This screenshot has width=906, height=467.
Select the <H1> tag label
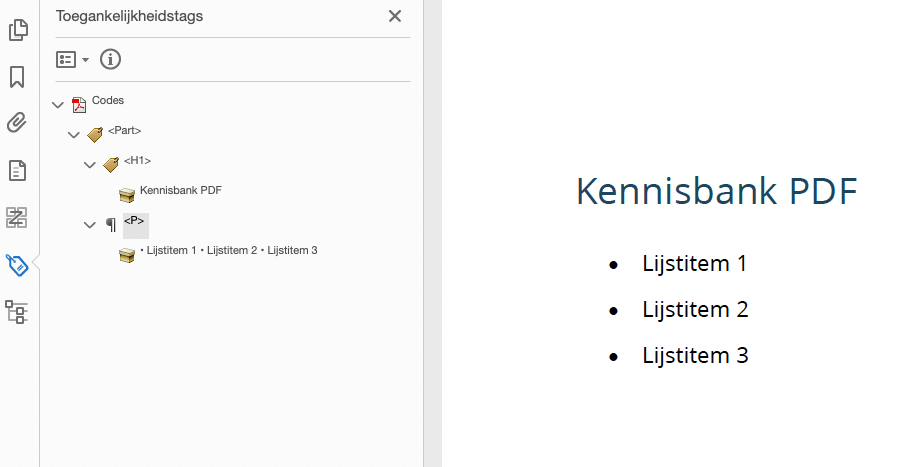point(138,161)
